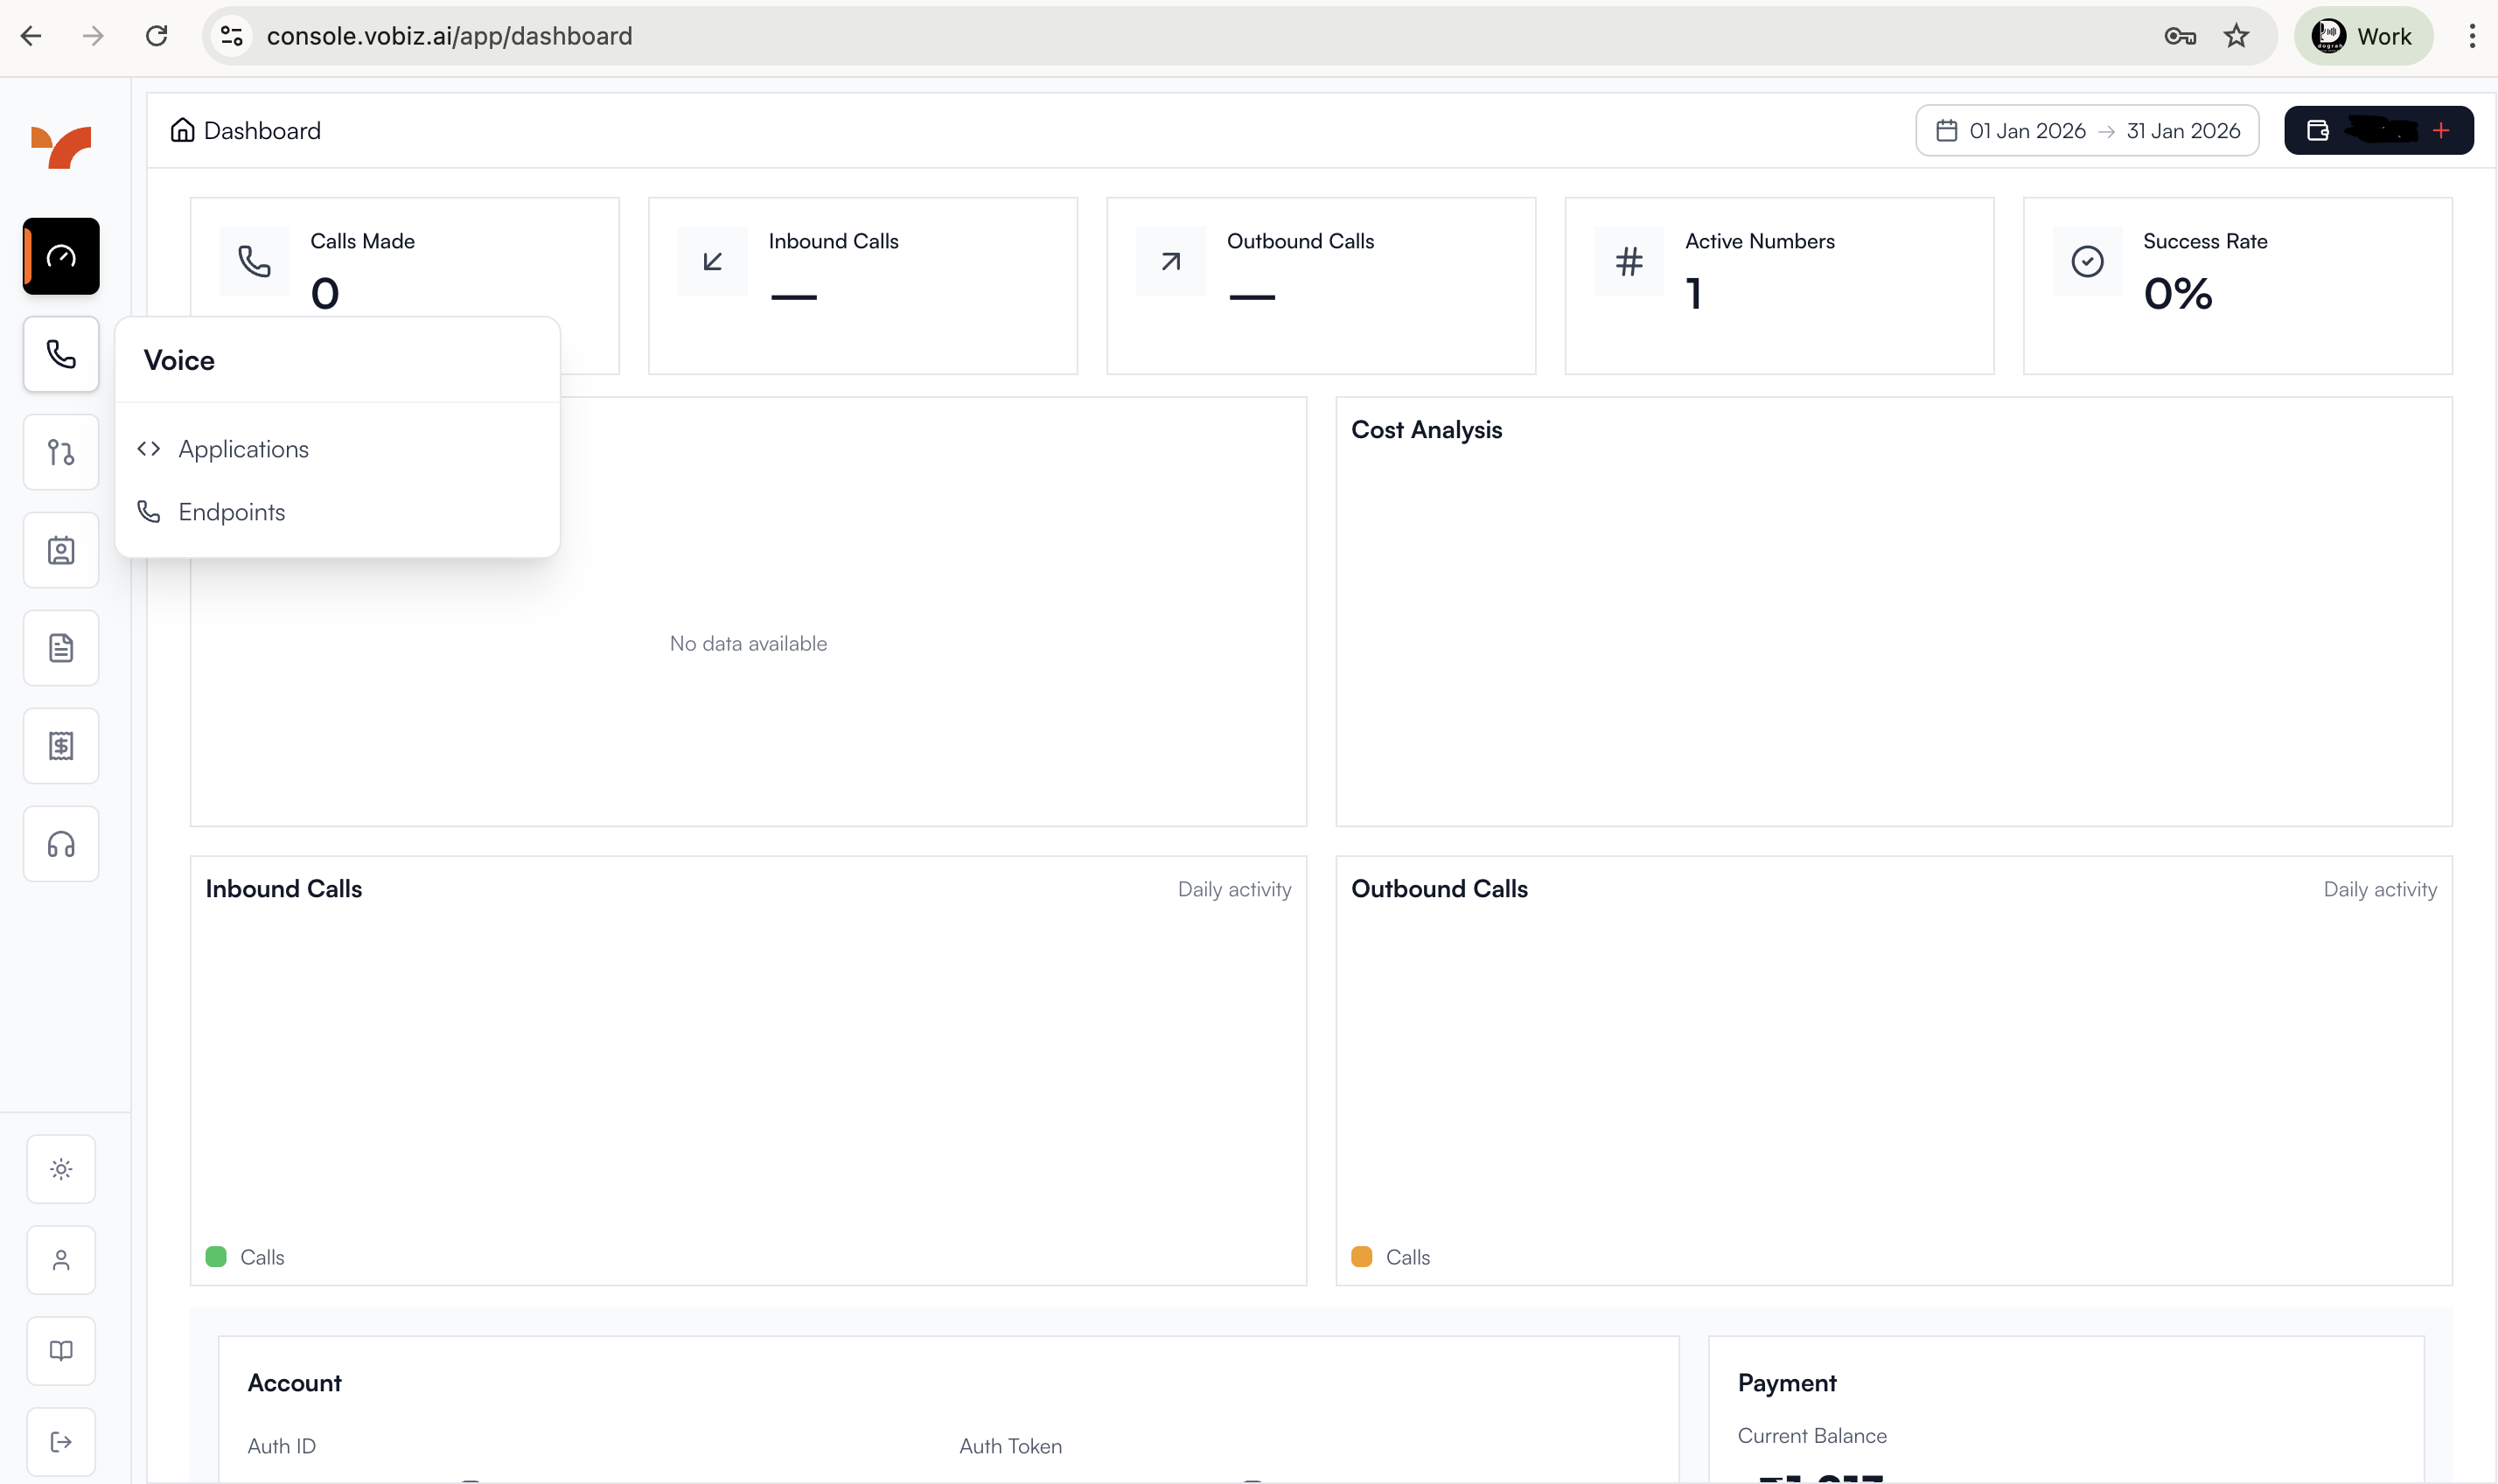Select the Voice phone icon in sidebar
Screen dimensions: 2498x1484
60,353
